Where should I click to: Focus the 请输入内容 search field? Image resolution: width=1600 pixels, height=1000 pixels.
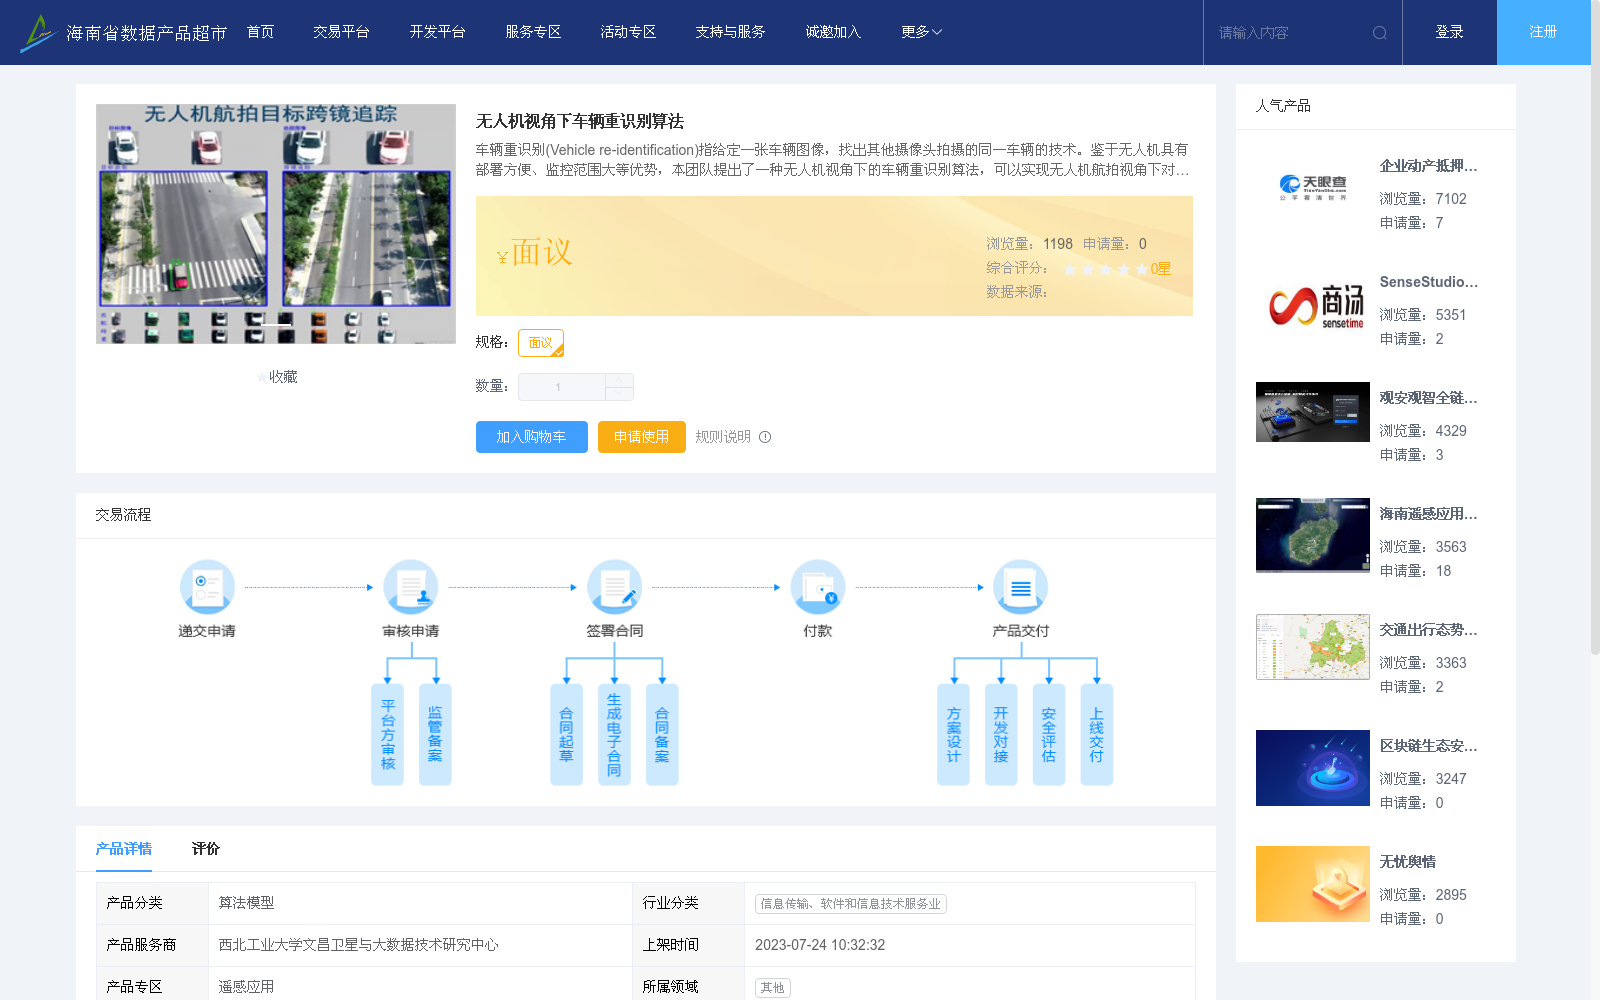[x=1290, y=33]
